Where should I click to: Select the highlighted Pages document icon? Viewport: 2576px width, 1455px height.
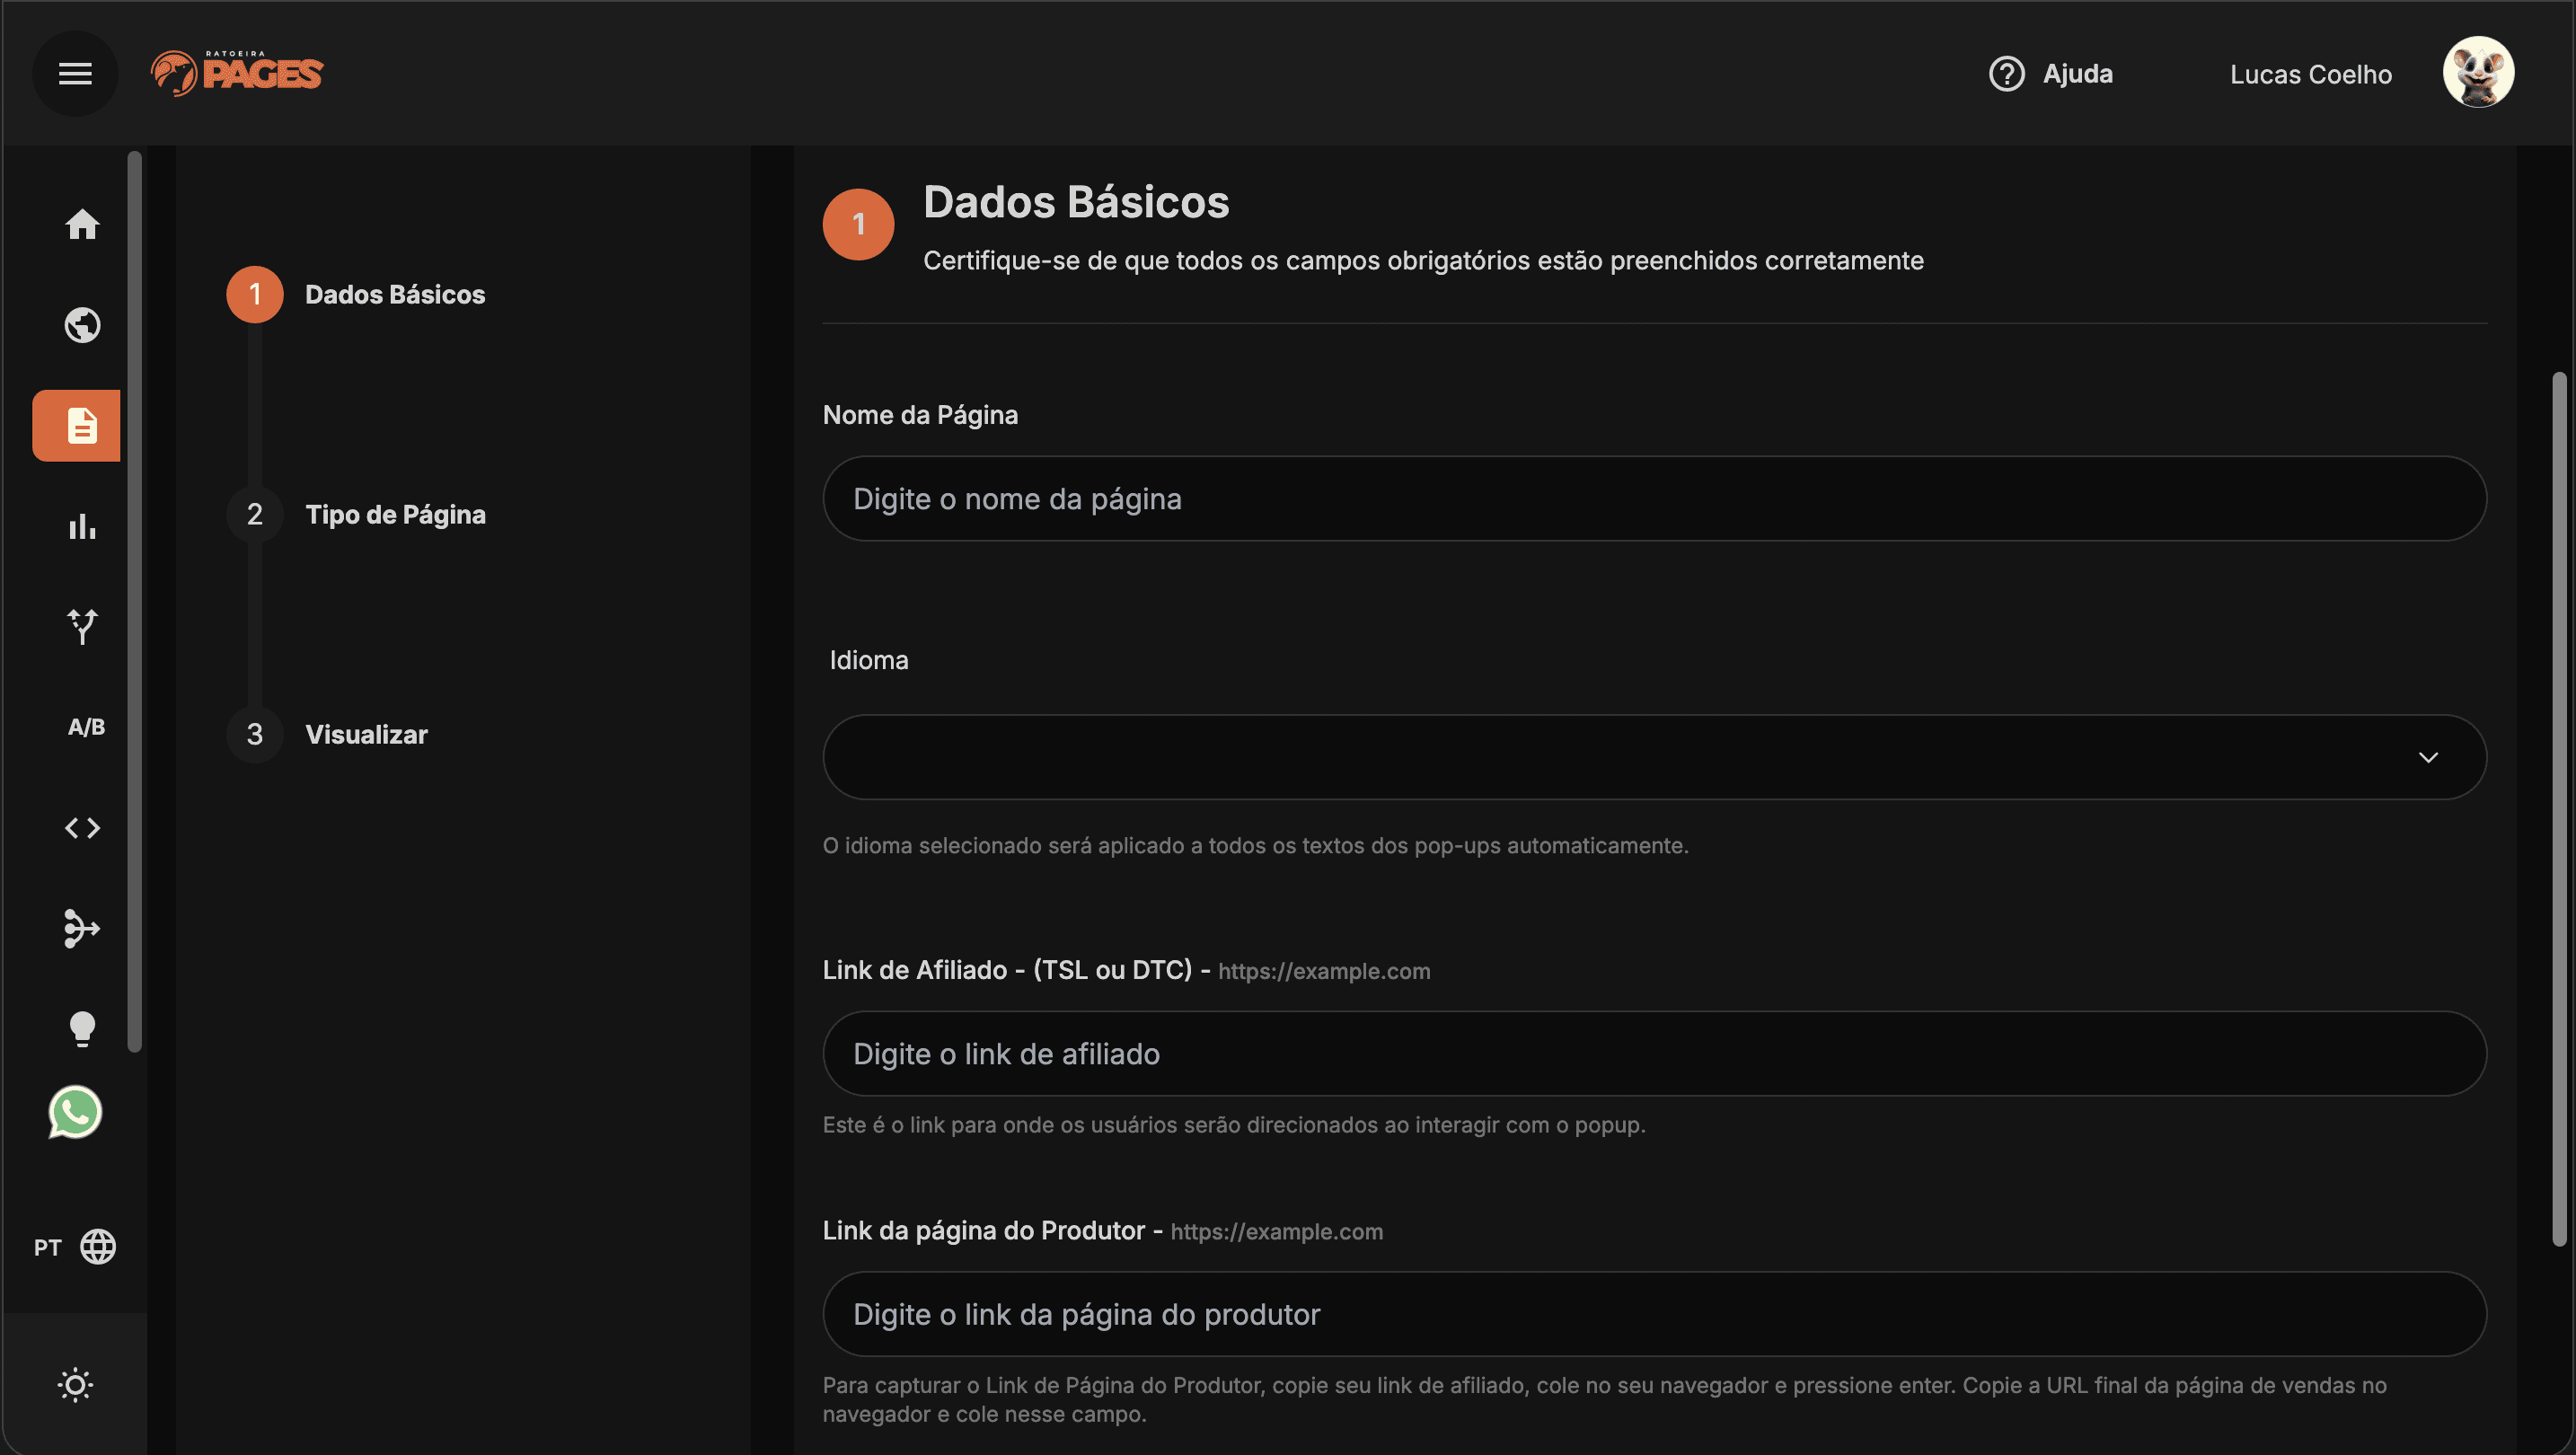76,425
